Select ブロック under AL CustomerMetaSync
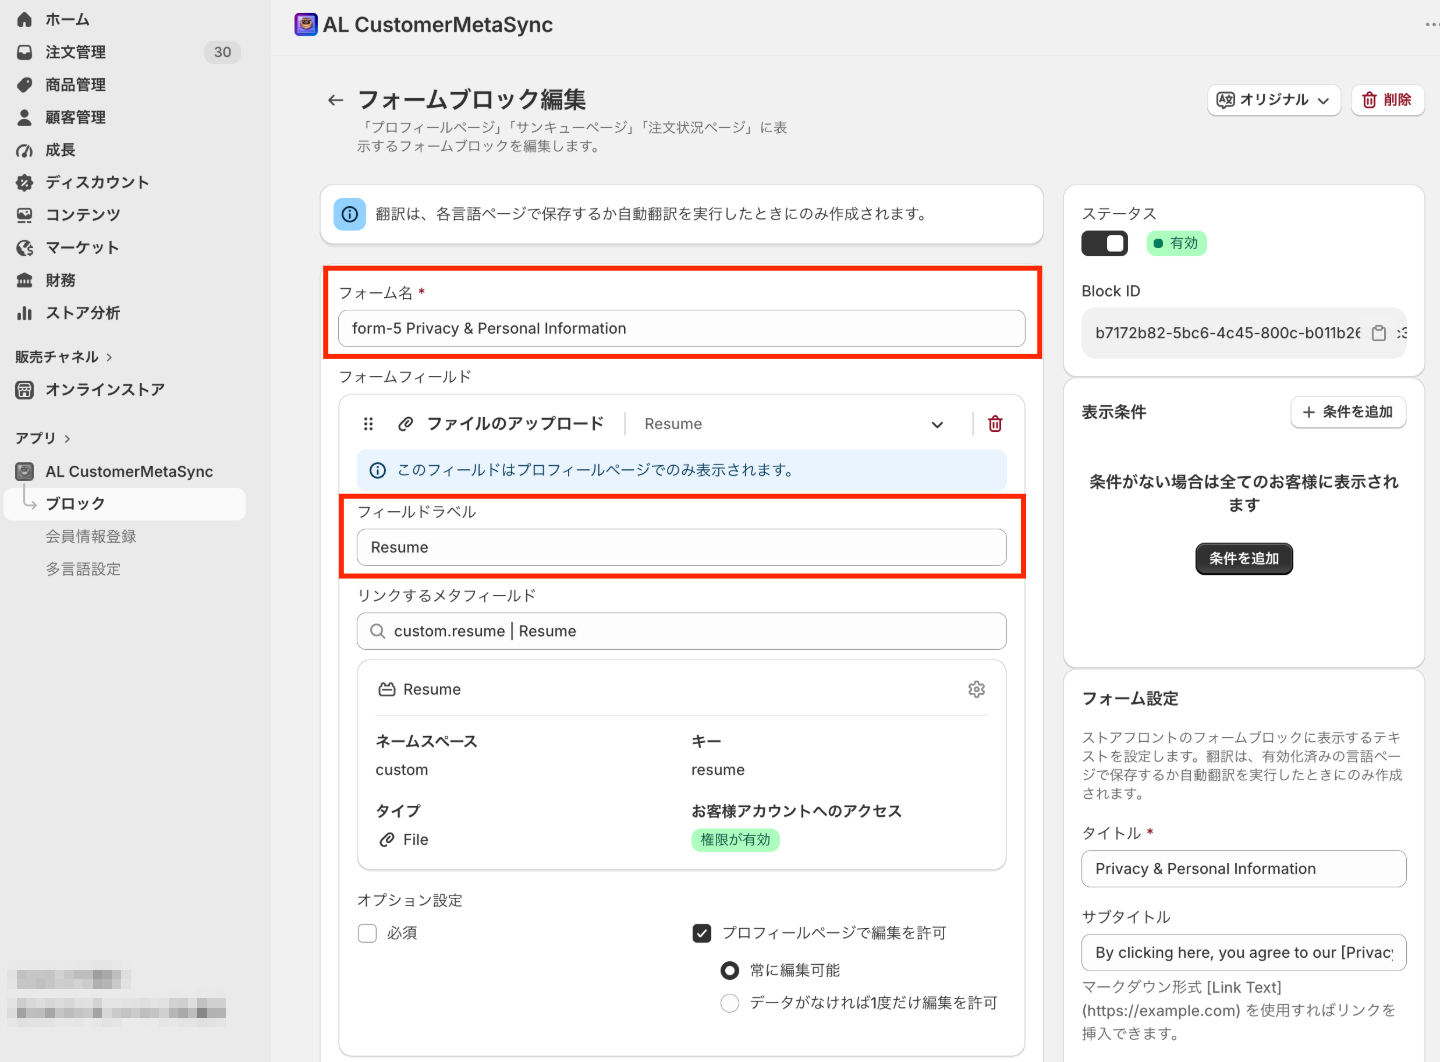The image size is (1440, 1062). 125,504
